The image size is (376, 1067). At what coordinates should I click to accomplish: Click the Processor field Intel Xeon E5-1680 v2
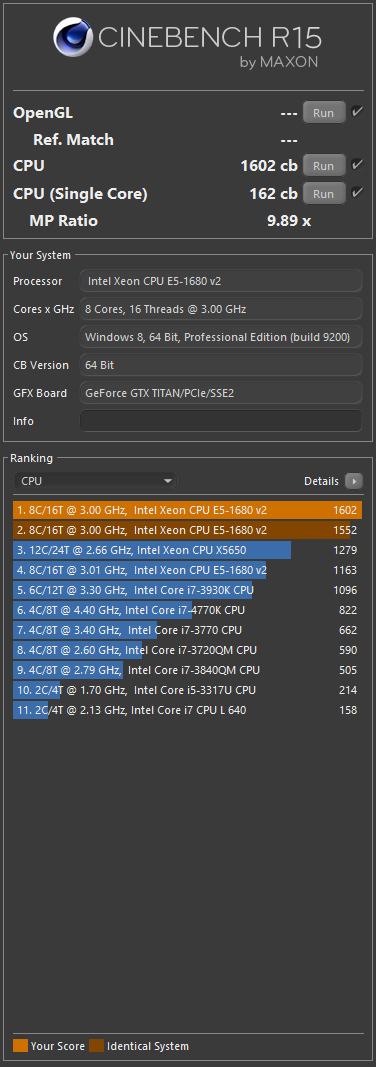[221, 281]
